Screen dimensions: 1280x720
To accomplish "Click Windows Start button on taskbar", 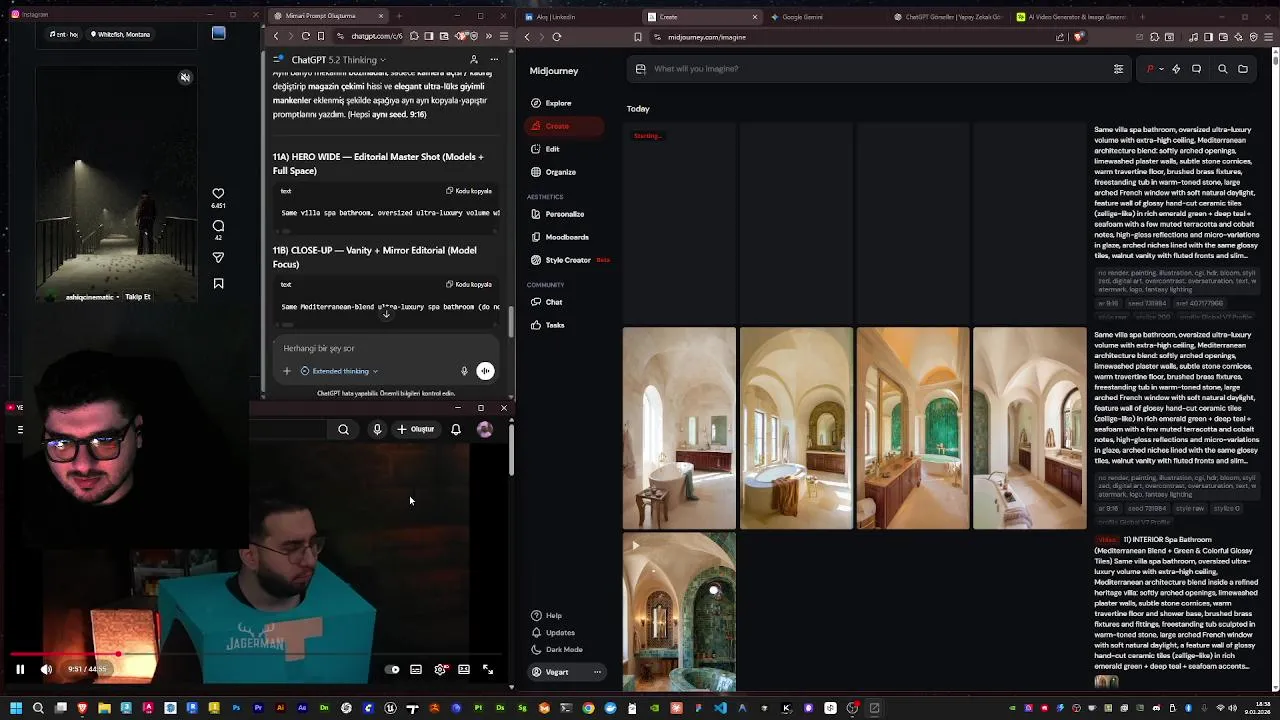I will [16, 708].
